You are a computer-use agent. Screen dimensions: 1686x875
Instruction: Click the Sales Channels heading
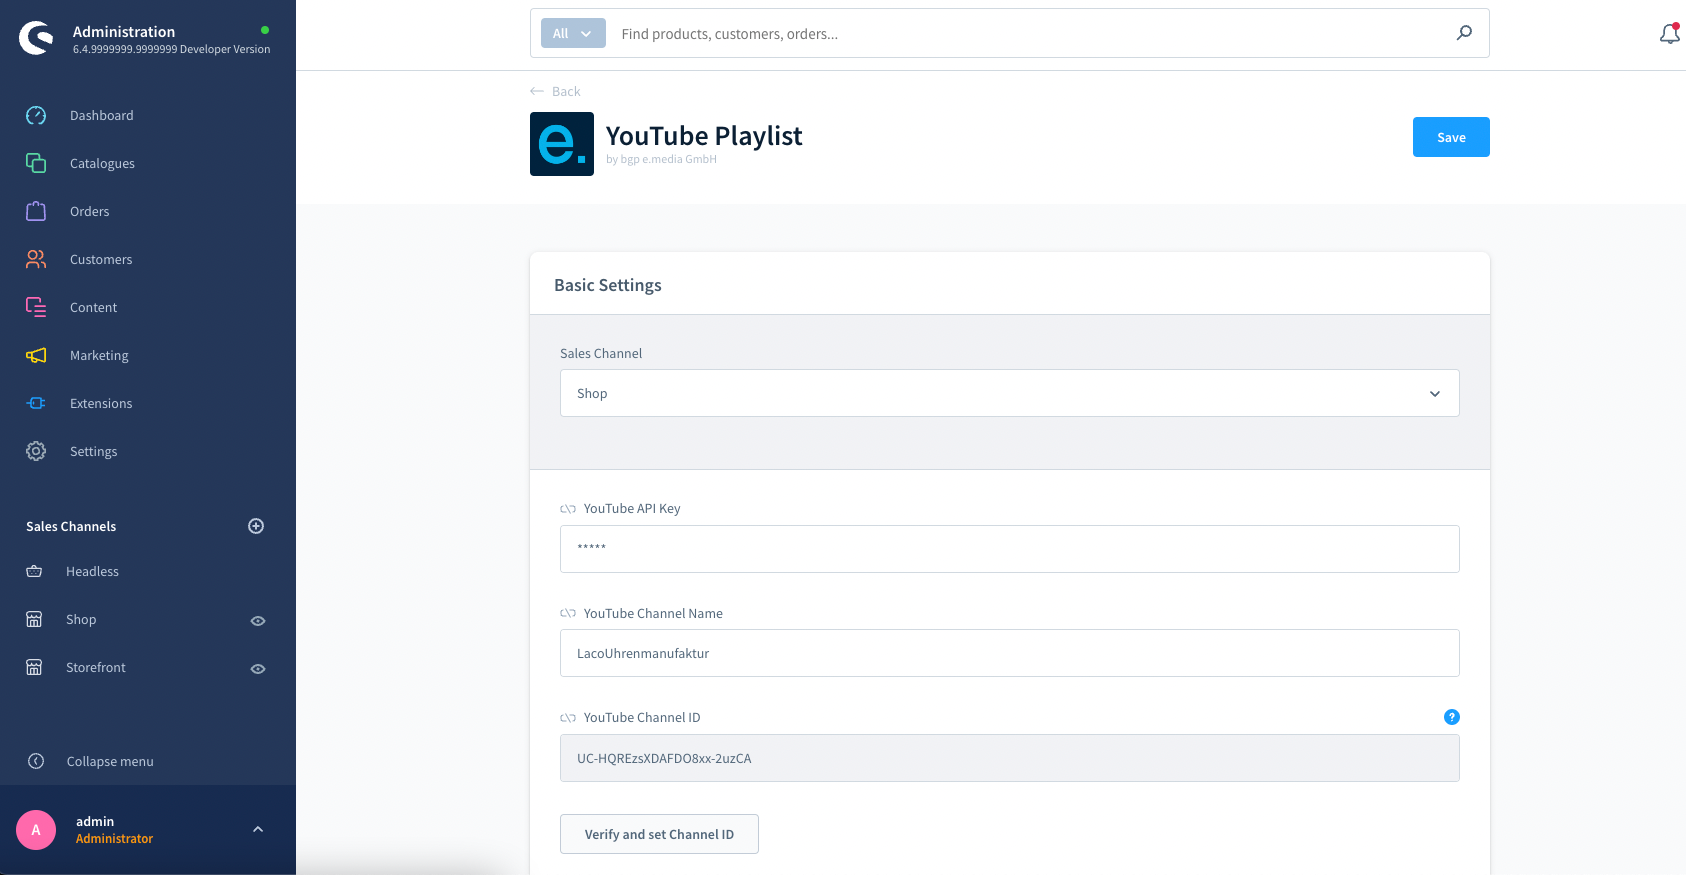[x=71, y=526]
